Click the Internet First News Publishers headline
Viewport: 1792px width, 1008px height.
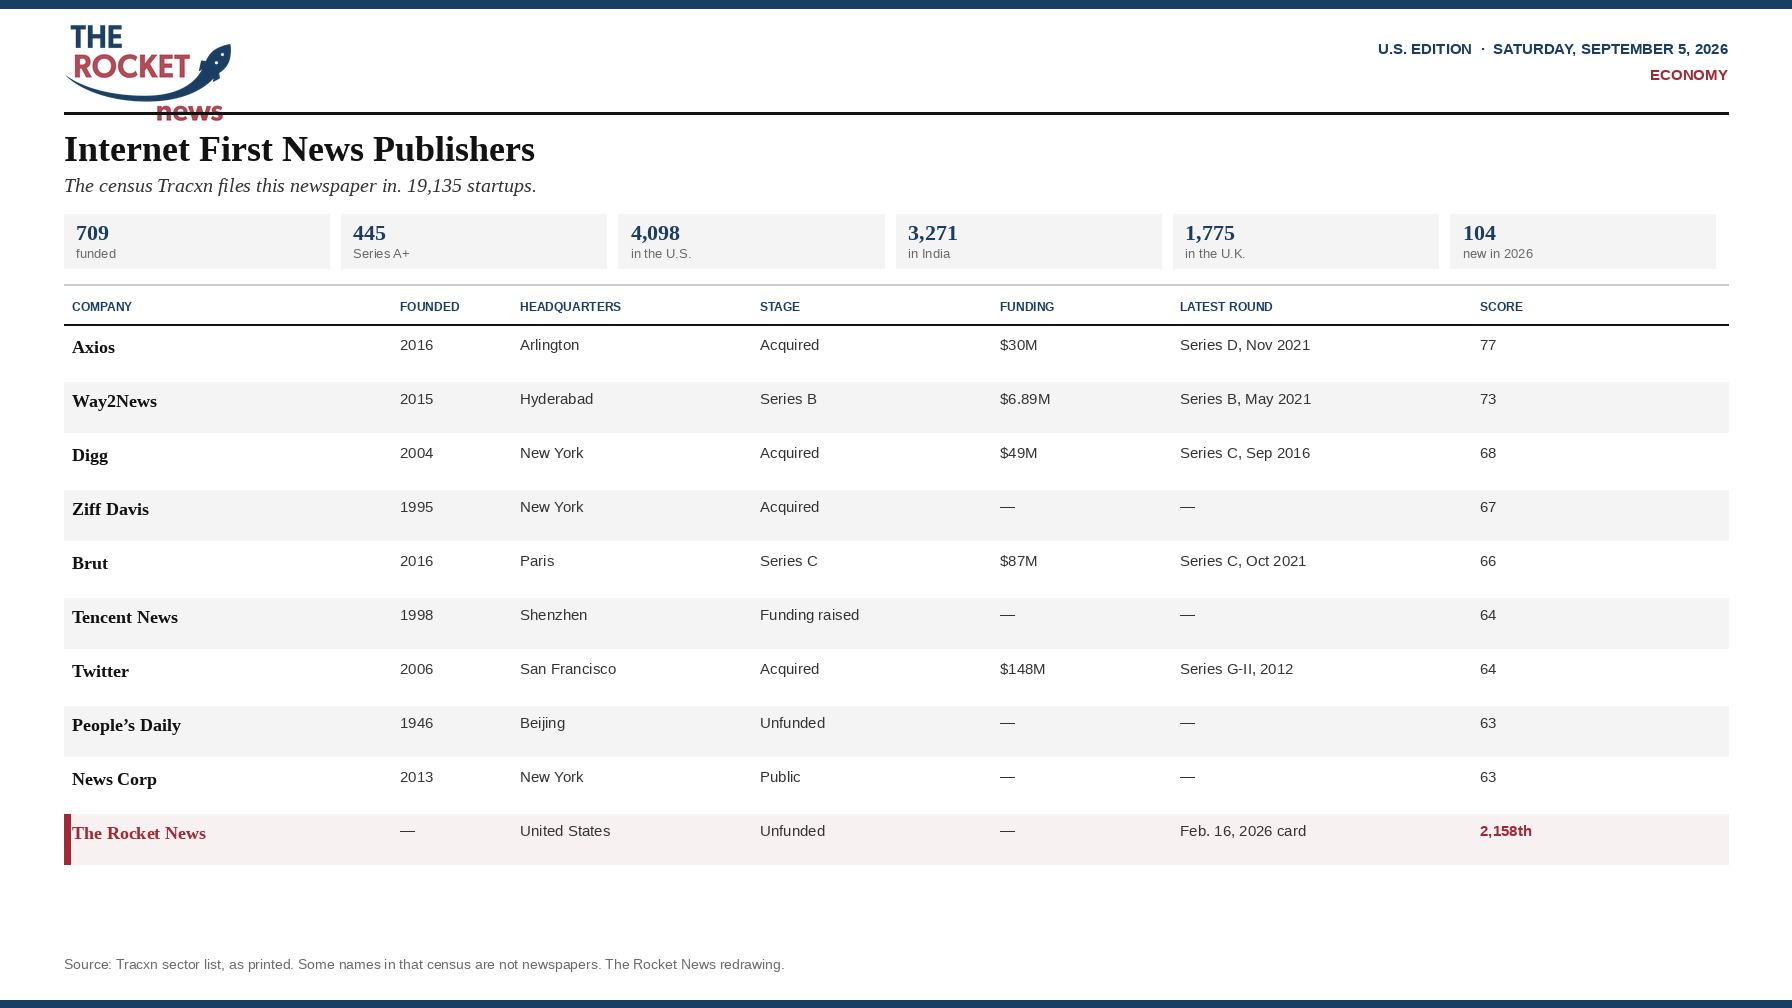[299, 149]
